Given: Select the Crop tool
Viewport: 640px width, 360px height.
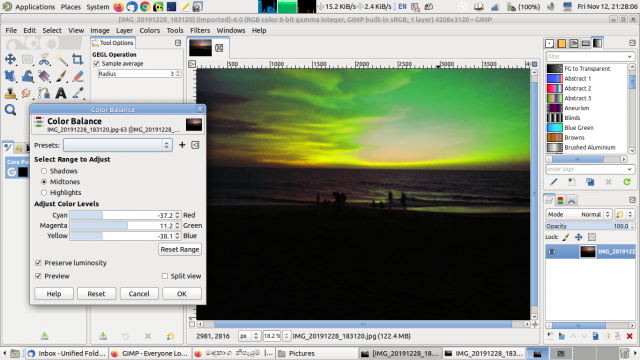Looking at the screenshot, I should point(78,60).
